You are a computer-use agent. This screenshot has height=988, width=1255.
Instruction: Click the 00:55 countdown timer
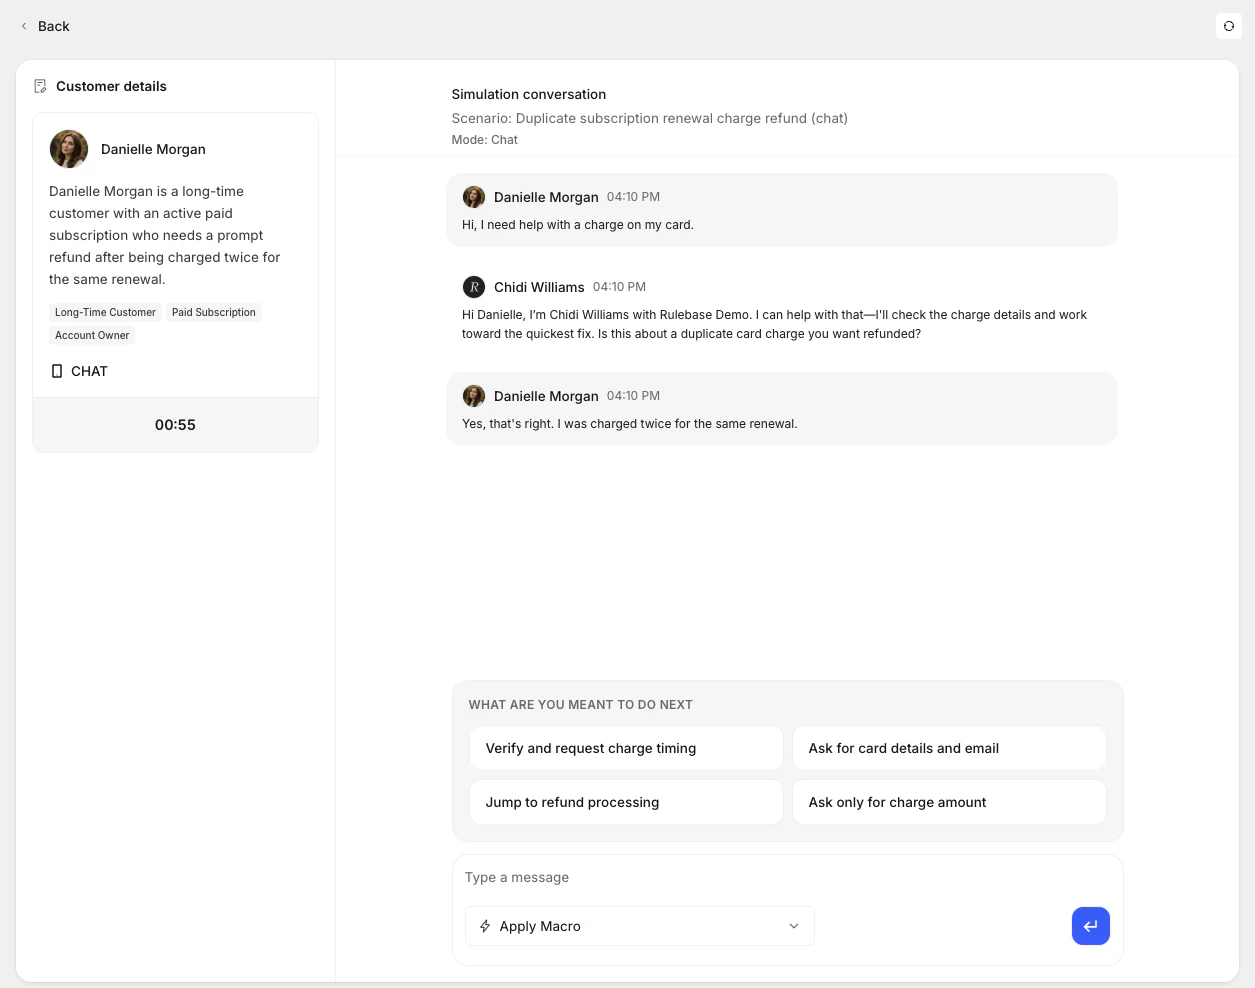click(175, 424)
